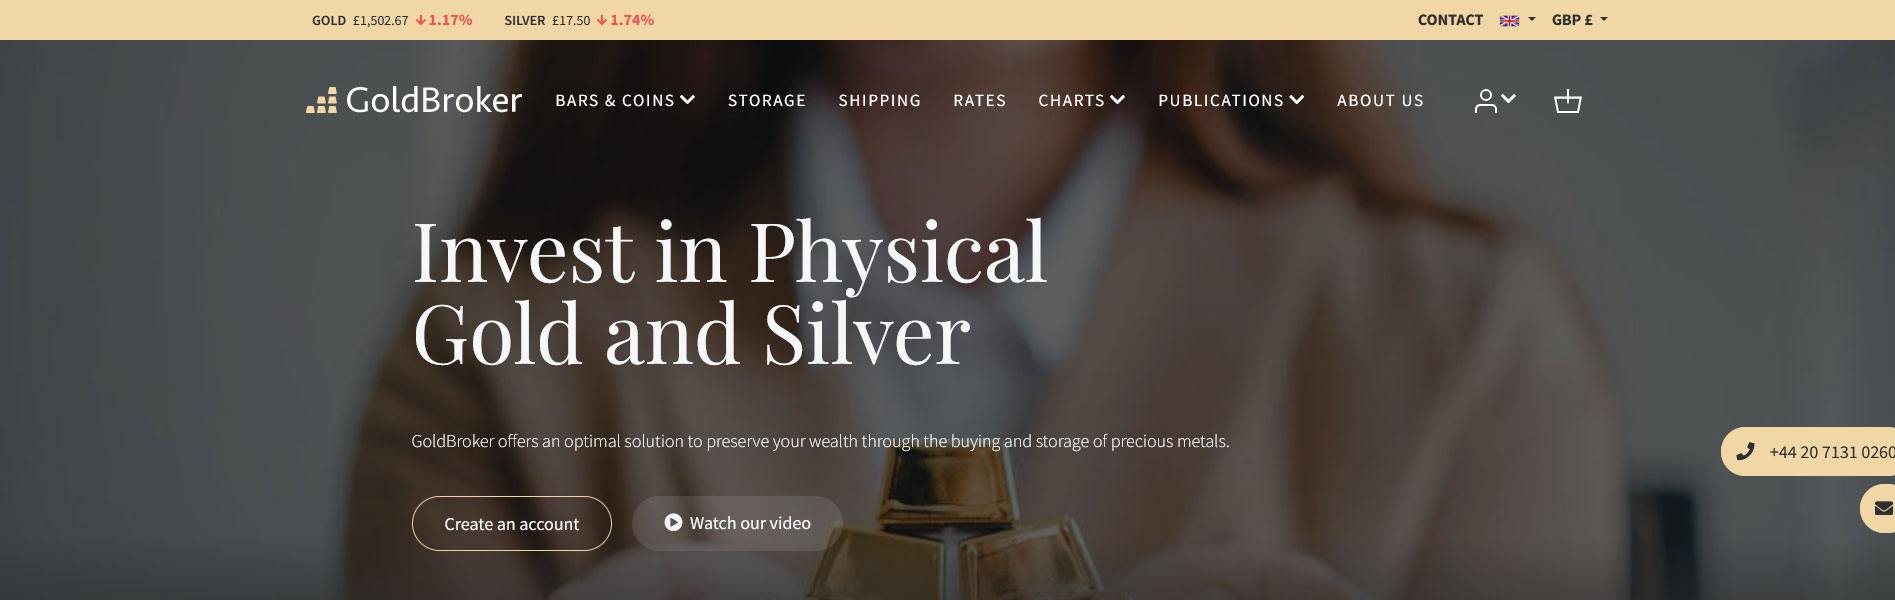1895x600 pixels.
Task: Open the Contact link
Action: coord(1450,20)
